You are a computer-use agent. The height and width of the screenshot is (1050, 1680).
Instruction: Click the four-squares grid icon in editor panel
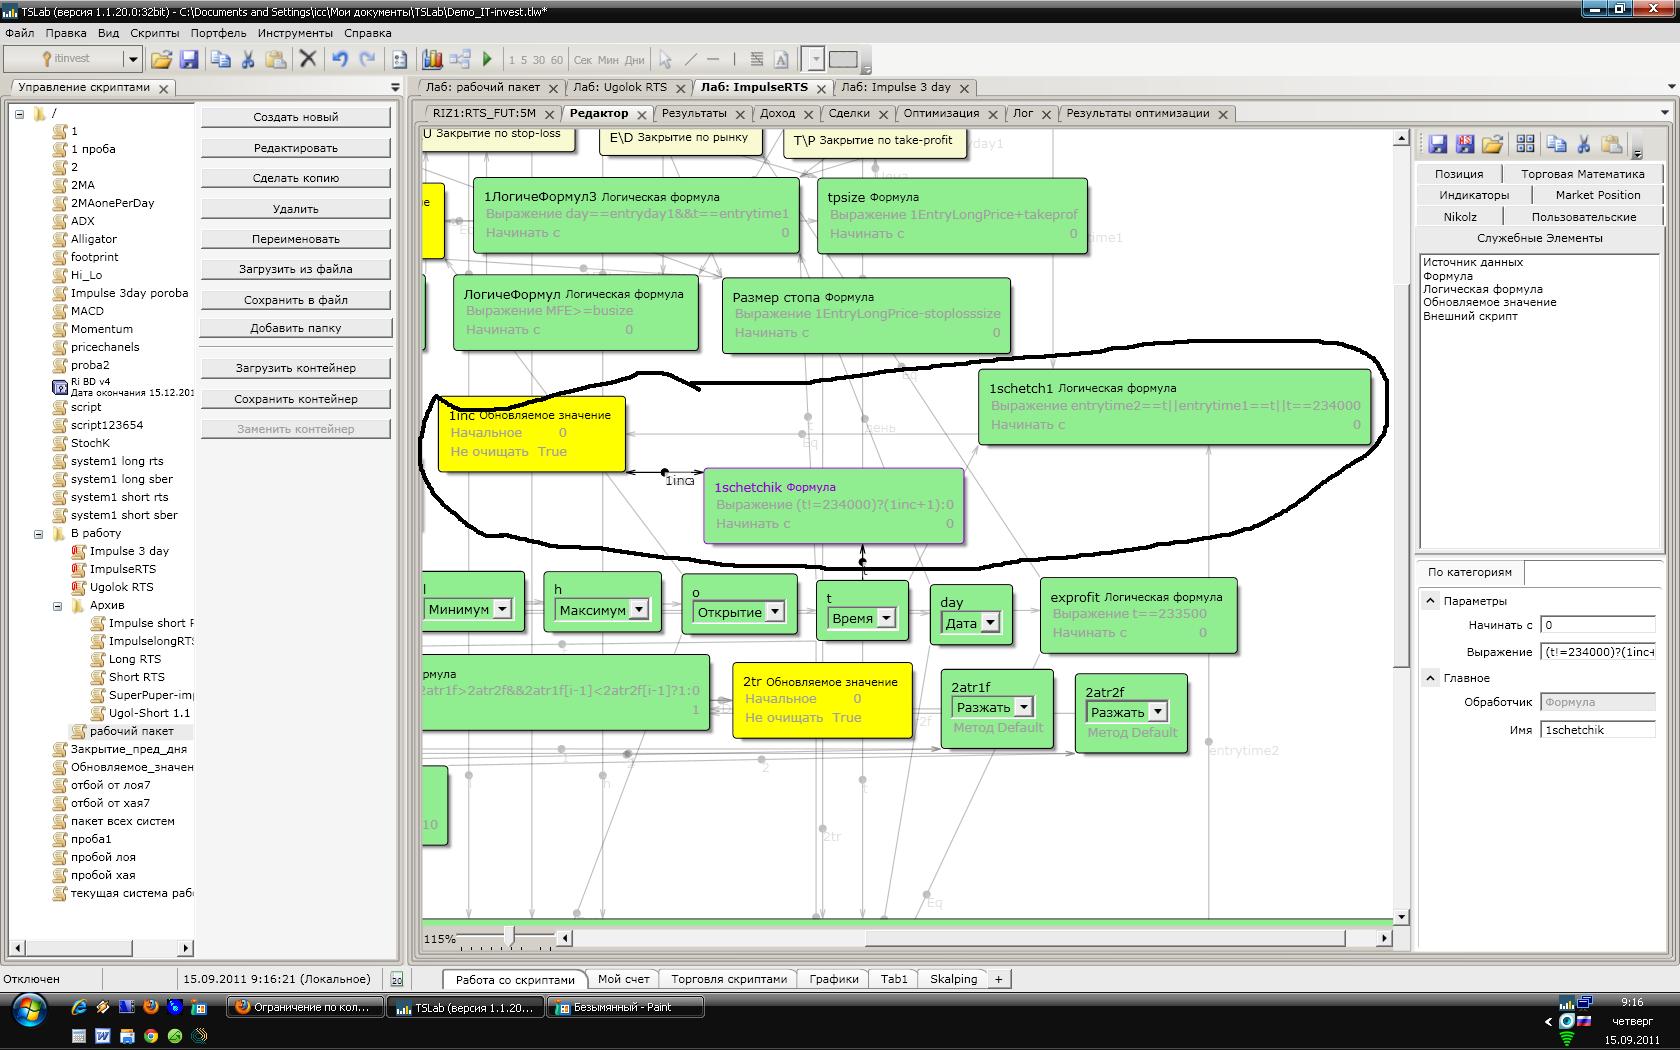click(1525, 145)
